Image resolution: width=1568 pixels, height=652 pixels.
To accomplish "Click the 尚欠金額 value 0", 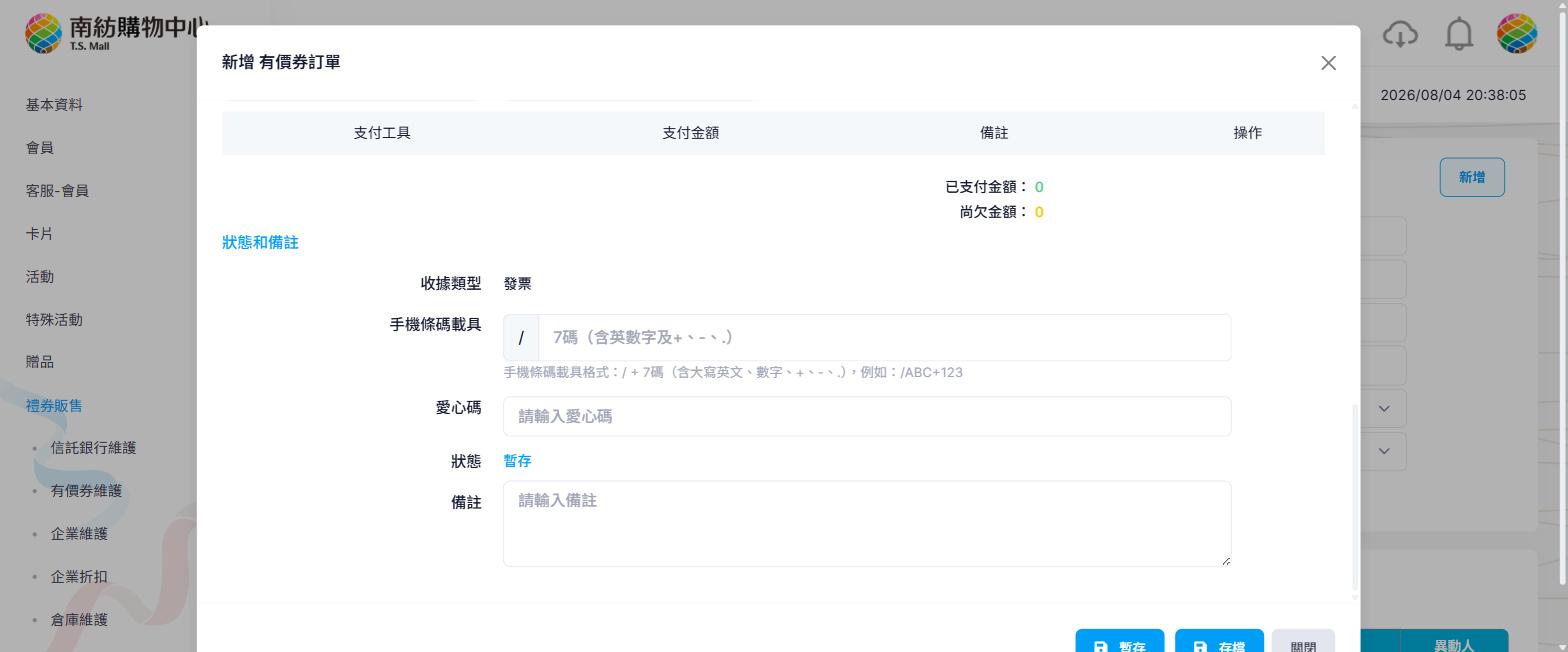I will point(1039,212).
